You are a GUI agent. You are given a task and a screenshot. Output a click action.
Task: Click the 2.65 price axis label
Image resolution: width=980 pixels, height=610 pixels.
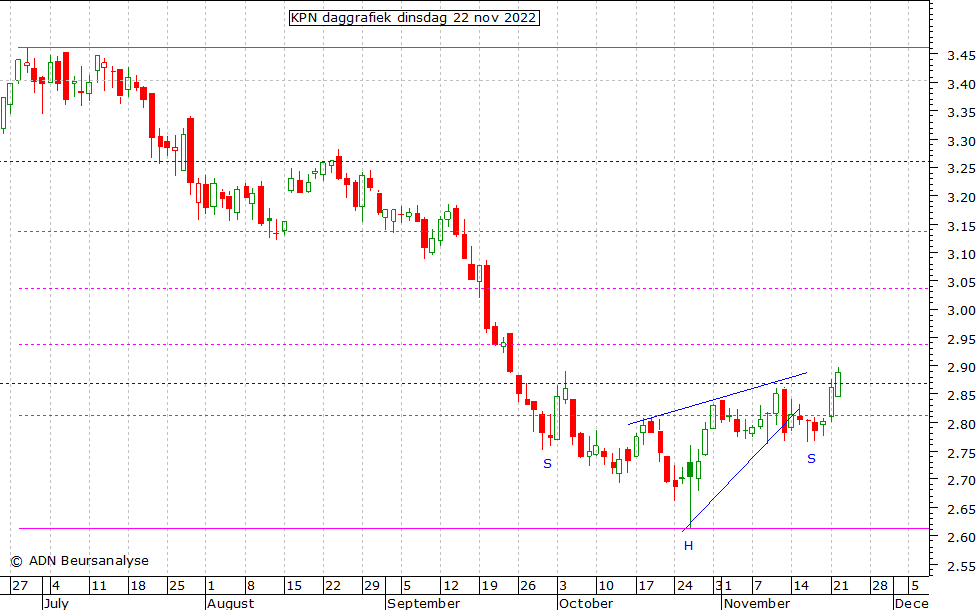961,509
